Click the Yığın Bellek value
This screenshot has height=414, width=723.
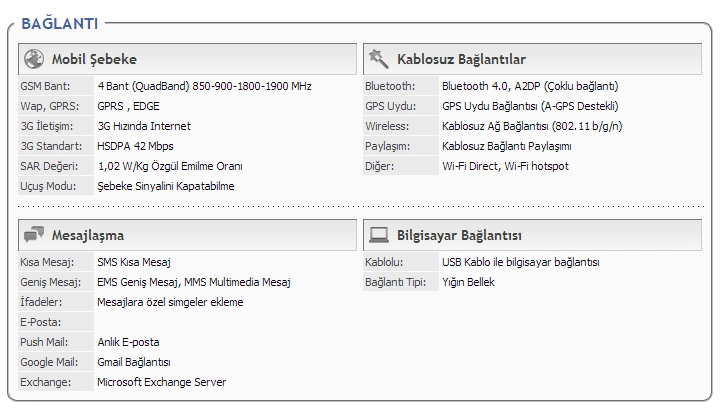pos(468,282)
